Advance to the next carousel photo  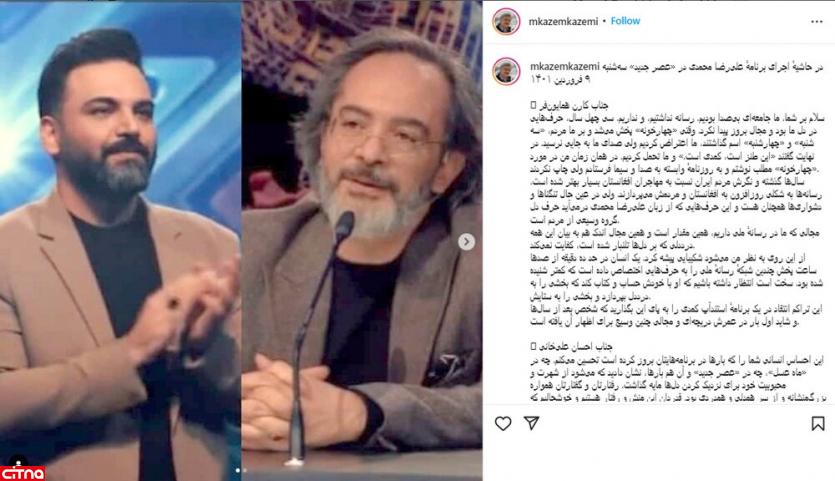(466, 242)
